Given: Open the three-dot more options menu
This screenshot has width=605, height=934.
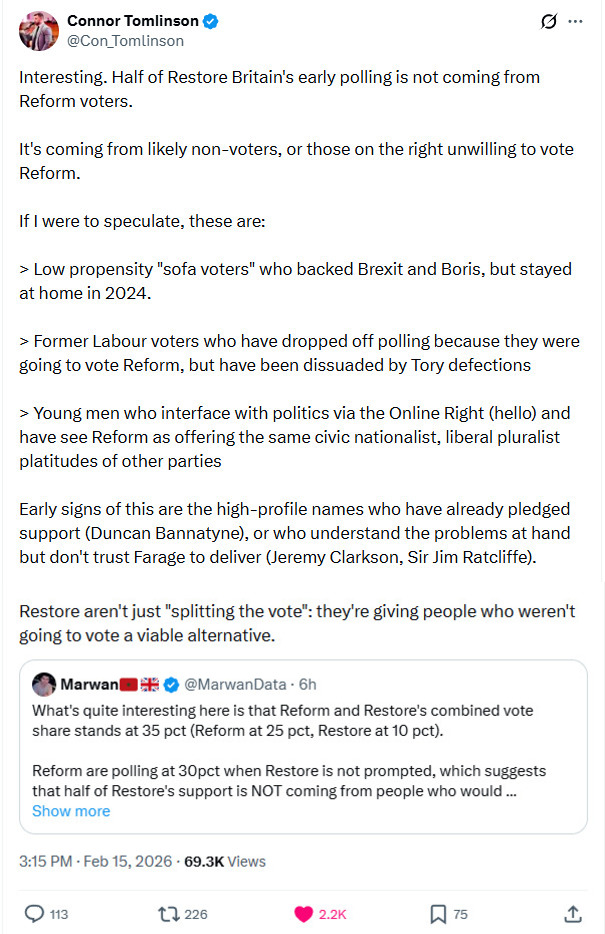Looking at the screenshot, I should point(574,21).
